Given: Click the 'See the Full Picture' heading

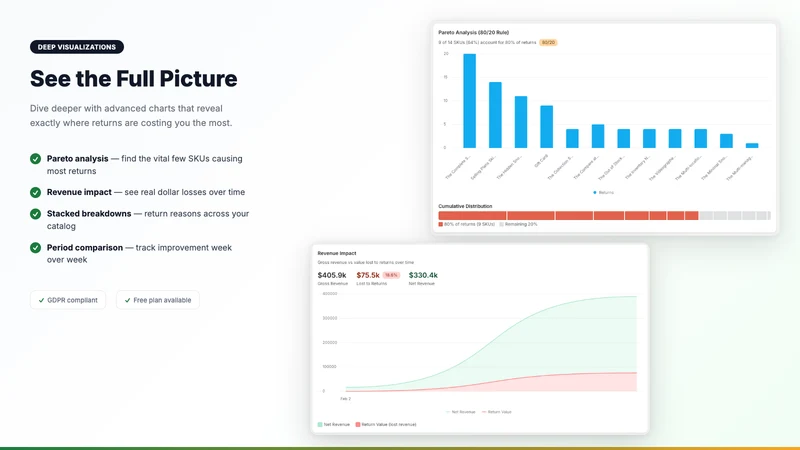Looking at the screenshot, I should pyautogui.click(x=134, y=79).
